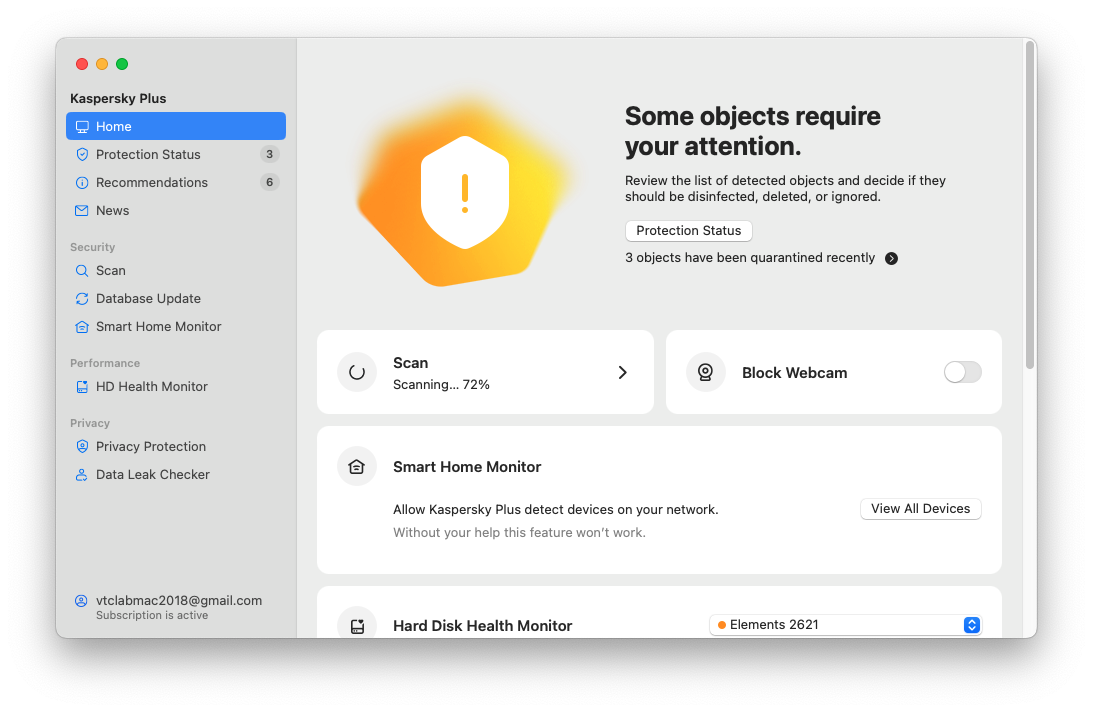Click the webcam icon beside Block Webcam
Image resolution: width=1093 pixels, height=712 pixels.
[706, 372]
